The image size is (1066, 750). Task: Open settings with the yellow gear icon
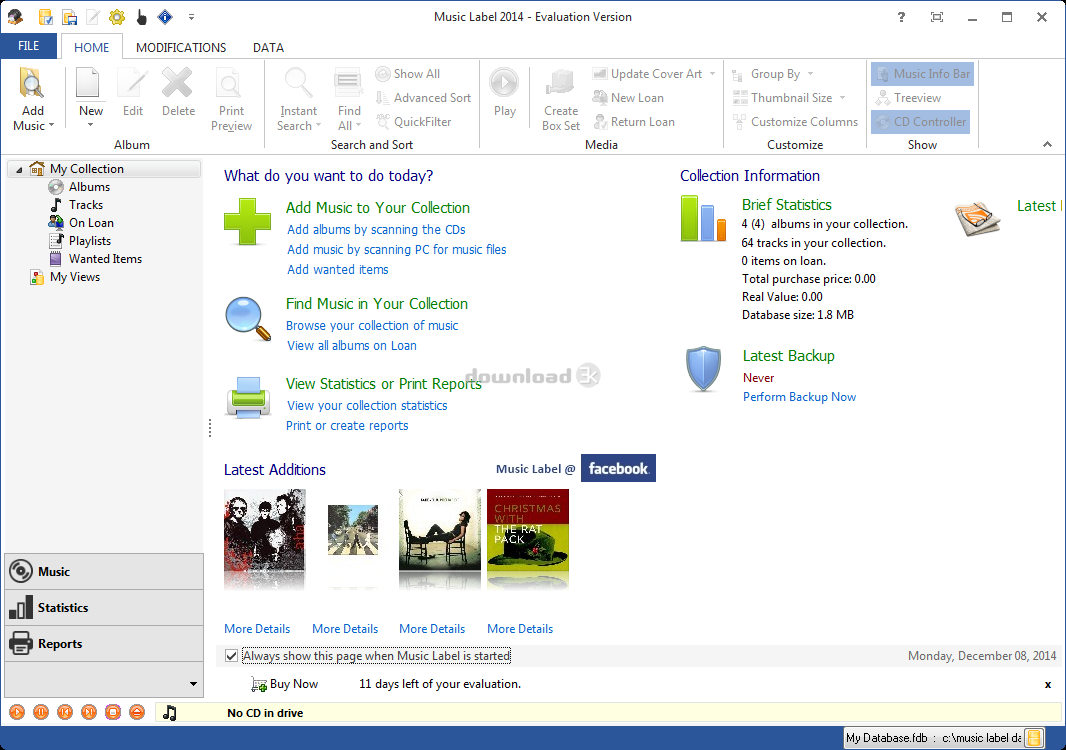pos(117,17)
